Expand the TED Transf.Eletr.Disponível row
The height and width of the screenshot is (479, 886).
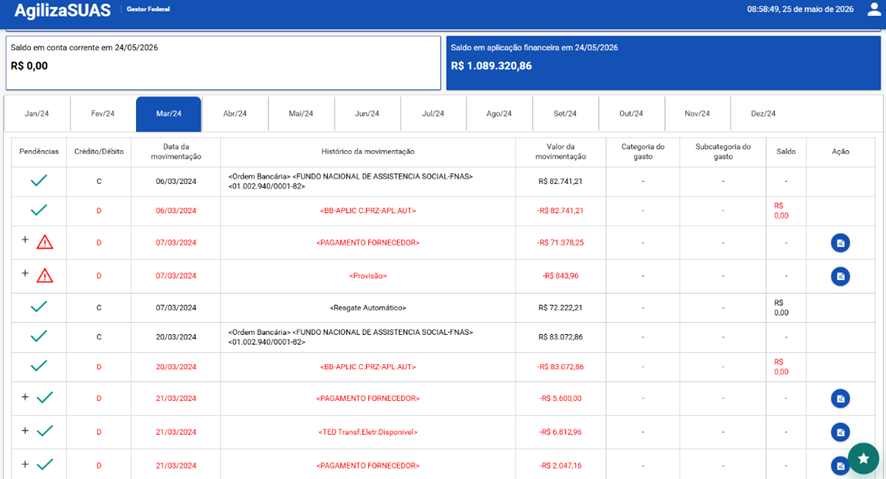(25, 430)
